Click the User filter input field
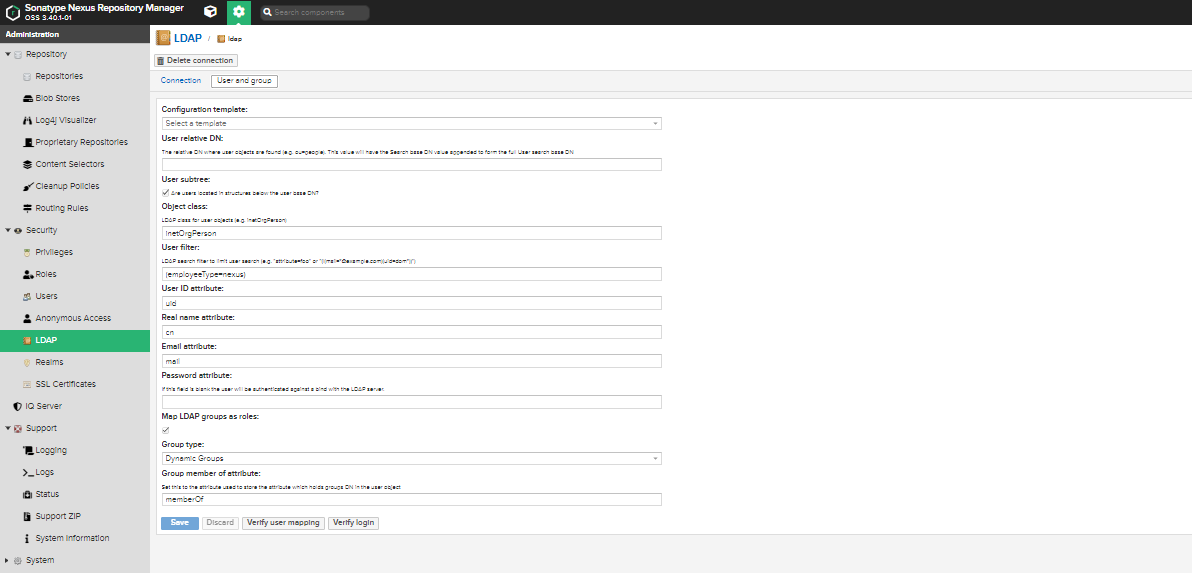 pyautogui.click(x=411, y=274)
